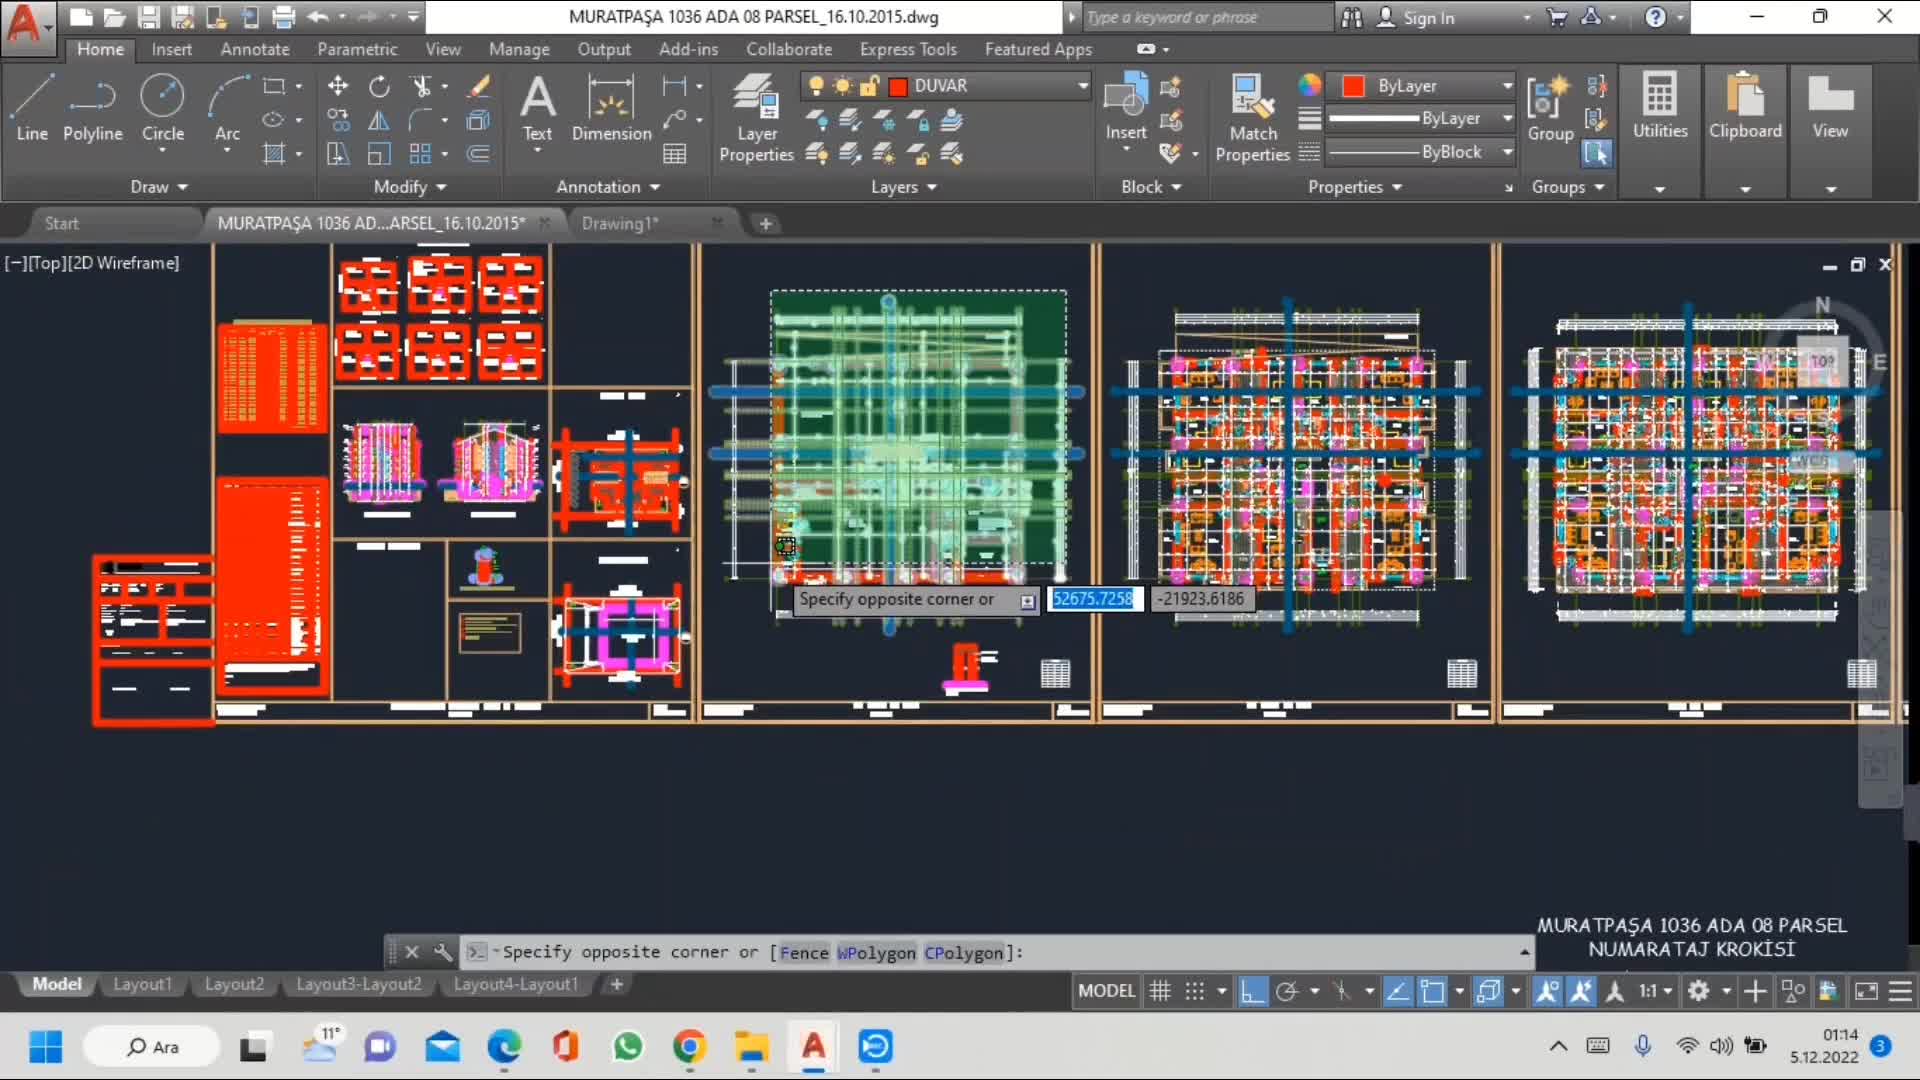Image resolution: width=1920 pixels, height=1080 pixels.
Task: Expand the Draw panel
Action: pos(159,187)
